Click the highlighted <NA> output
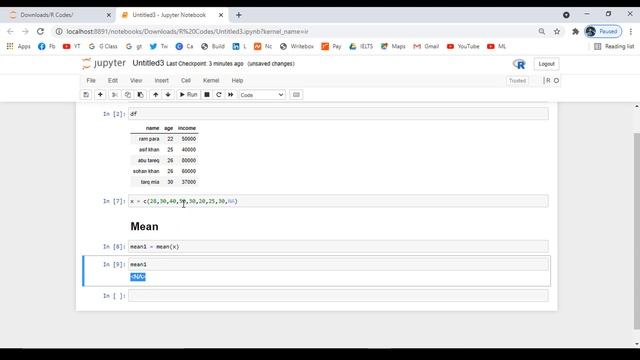The height and width of the screenshot is (360, 640). click(138, 277)
